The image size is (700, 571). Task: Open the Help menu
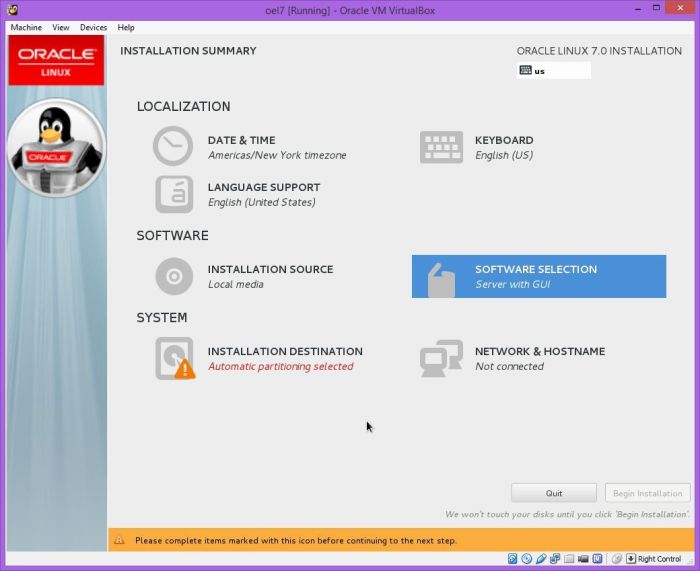tap(126, 27)
